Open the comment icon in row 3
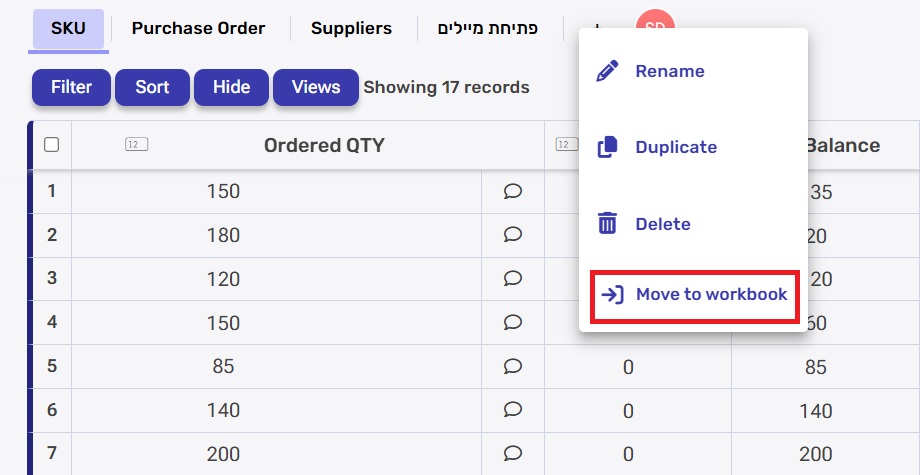 pos(513,279)
